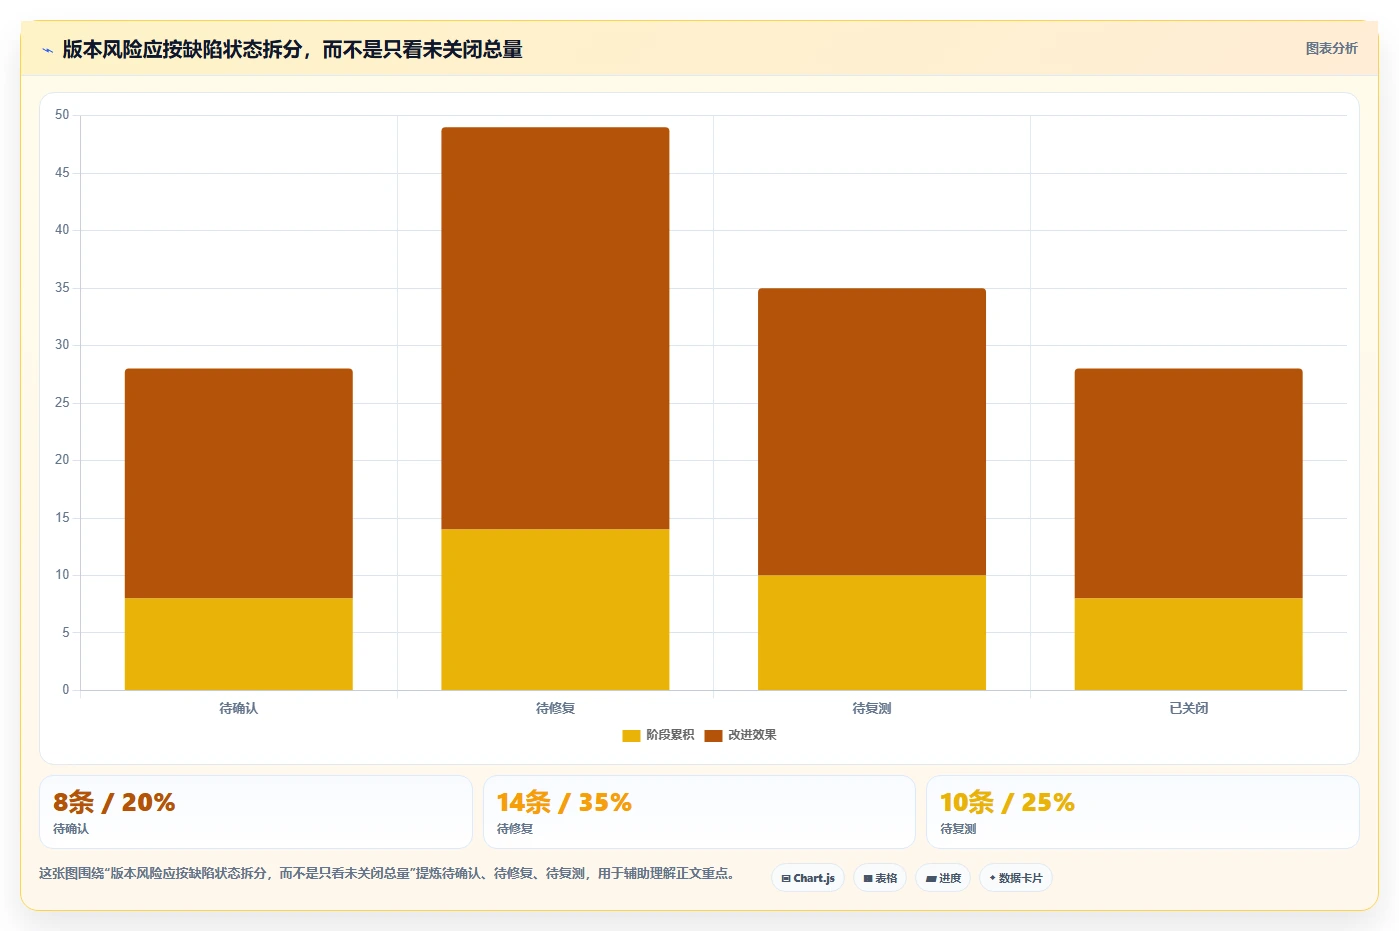Viewport: 1399px width, 931px height.
Task: Click the Chart.js chip
Action: [x=808, y=878]
